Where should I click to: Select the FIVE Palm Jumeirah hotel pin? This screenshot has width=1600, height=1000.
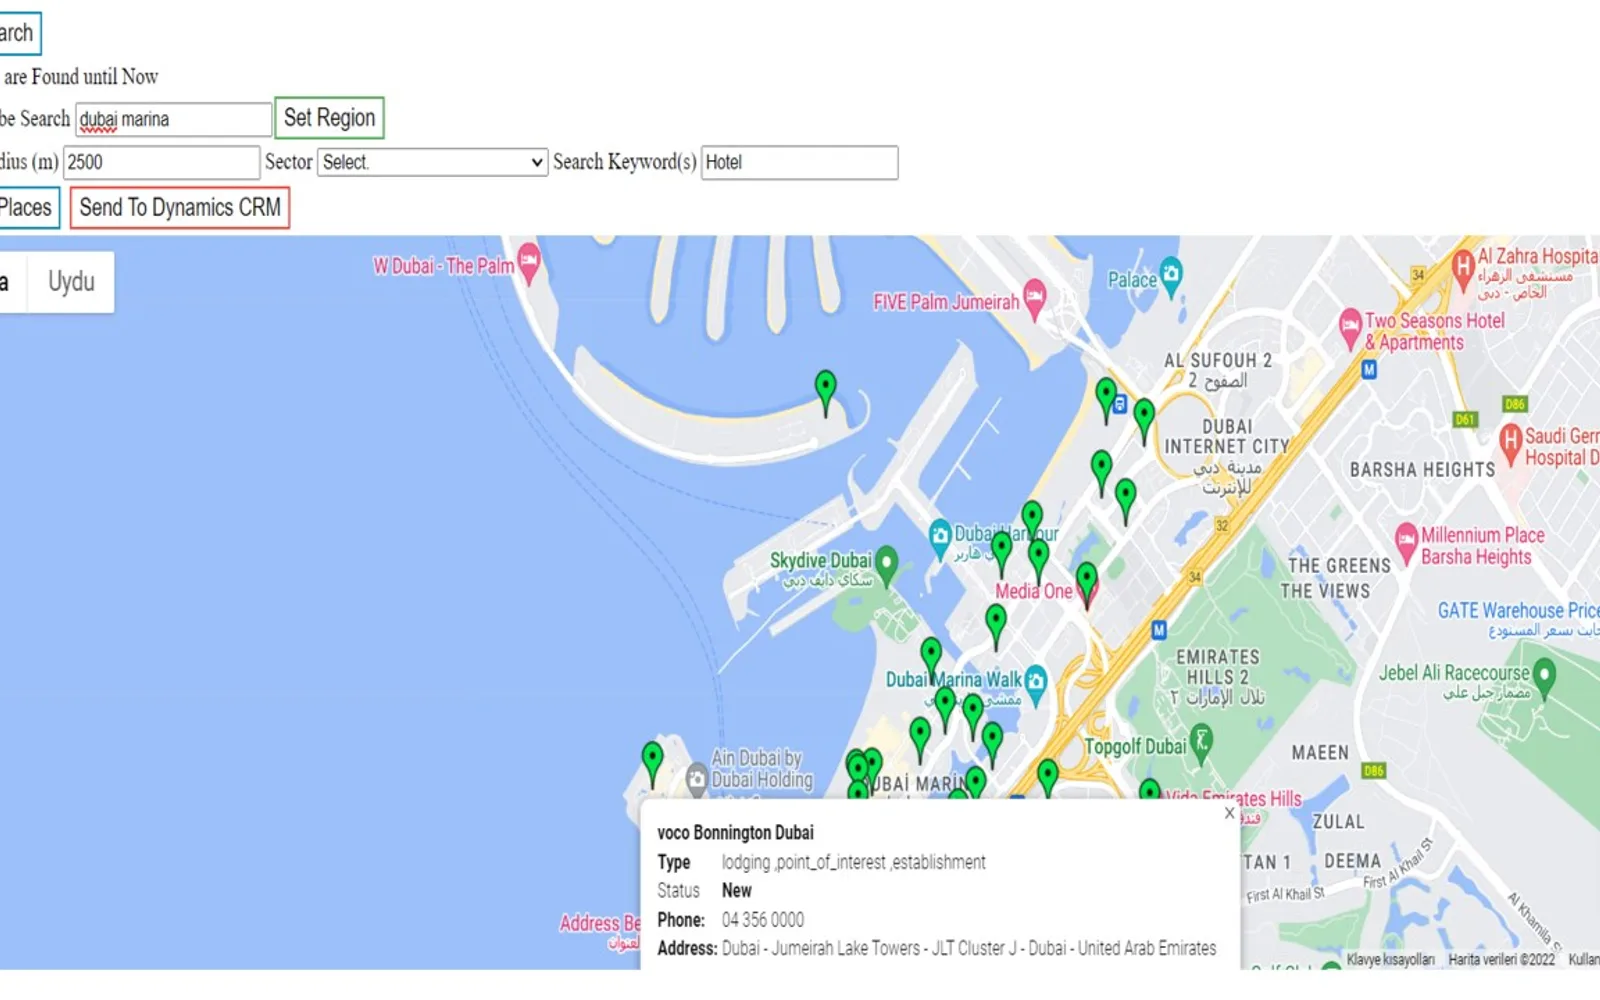pos(1034,298)
